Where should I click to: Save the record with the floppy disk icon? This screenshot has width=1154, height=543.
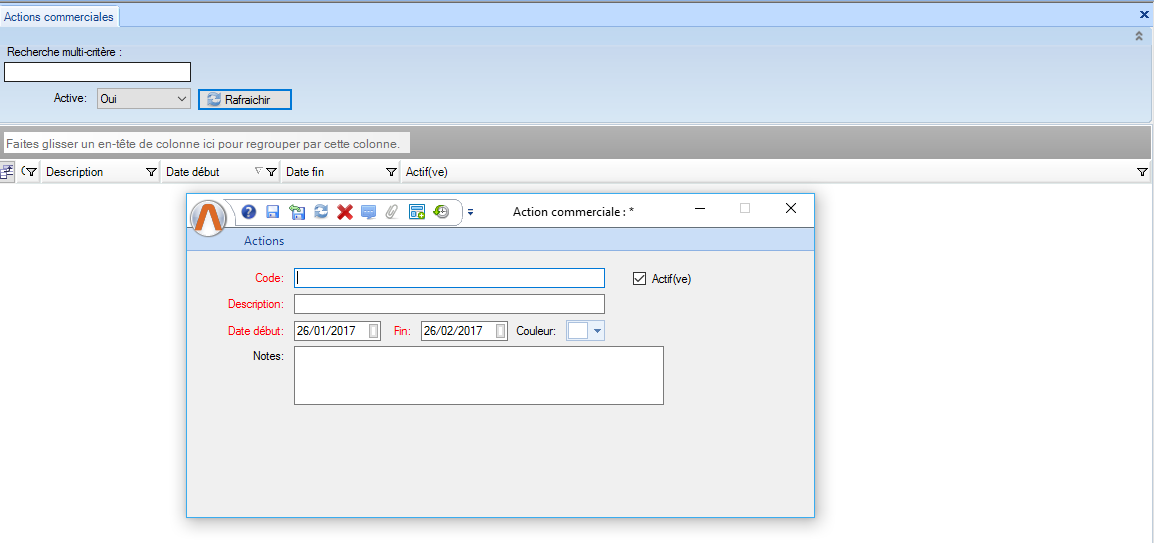pos(273,212)
